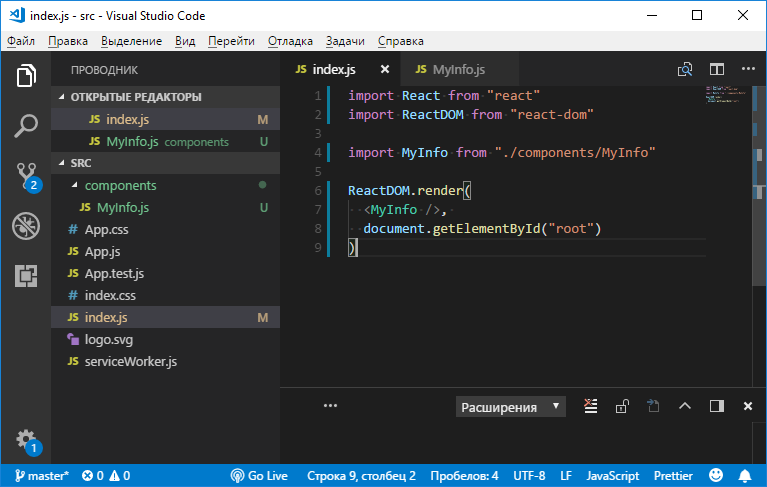Viewport: 767px width, 487px height.
Task: Close the bottom panel
Action: coord(748,406)
